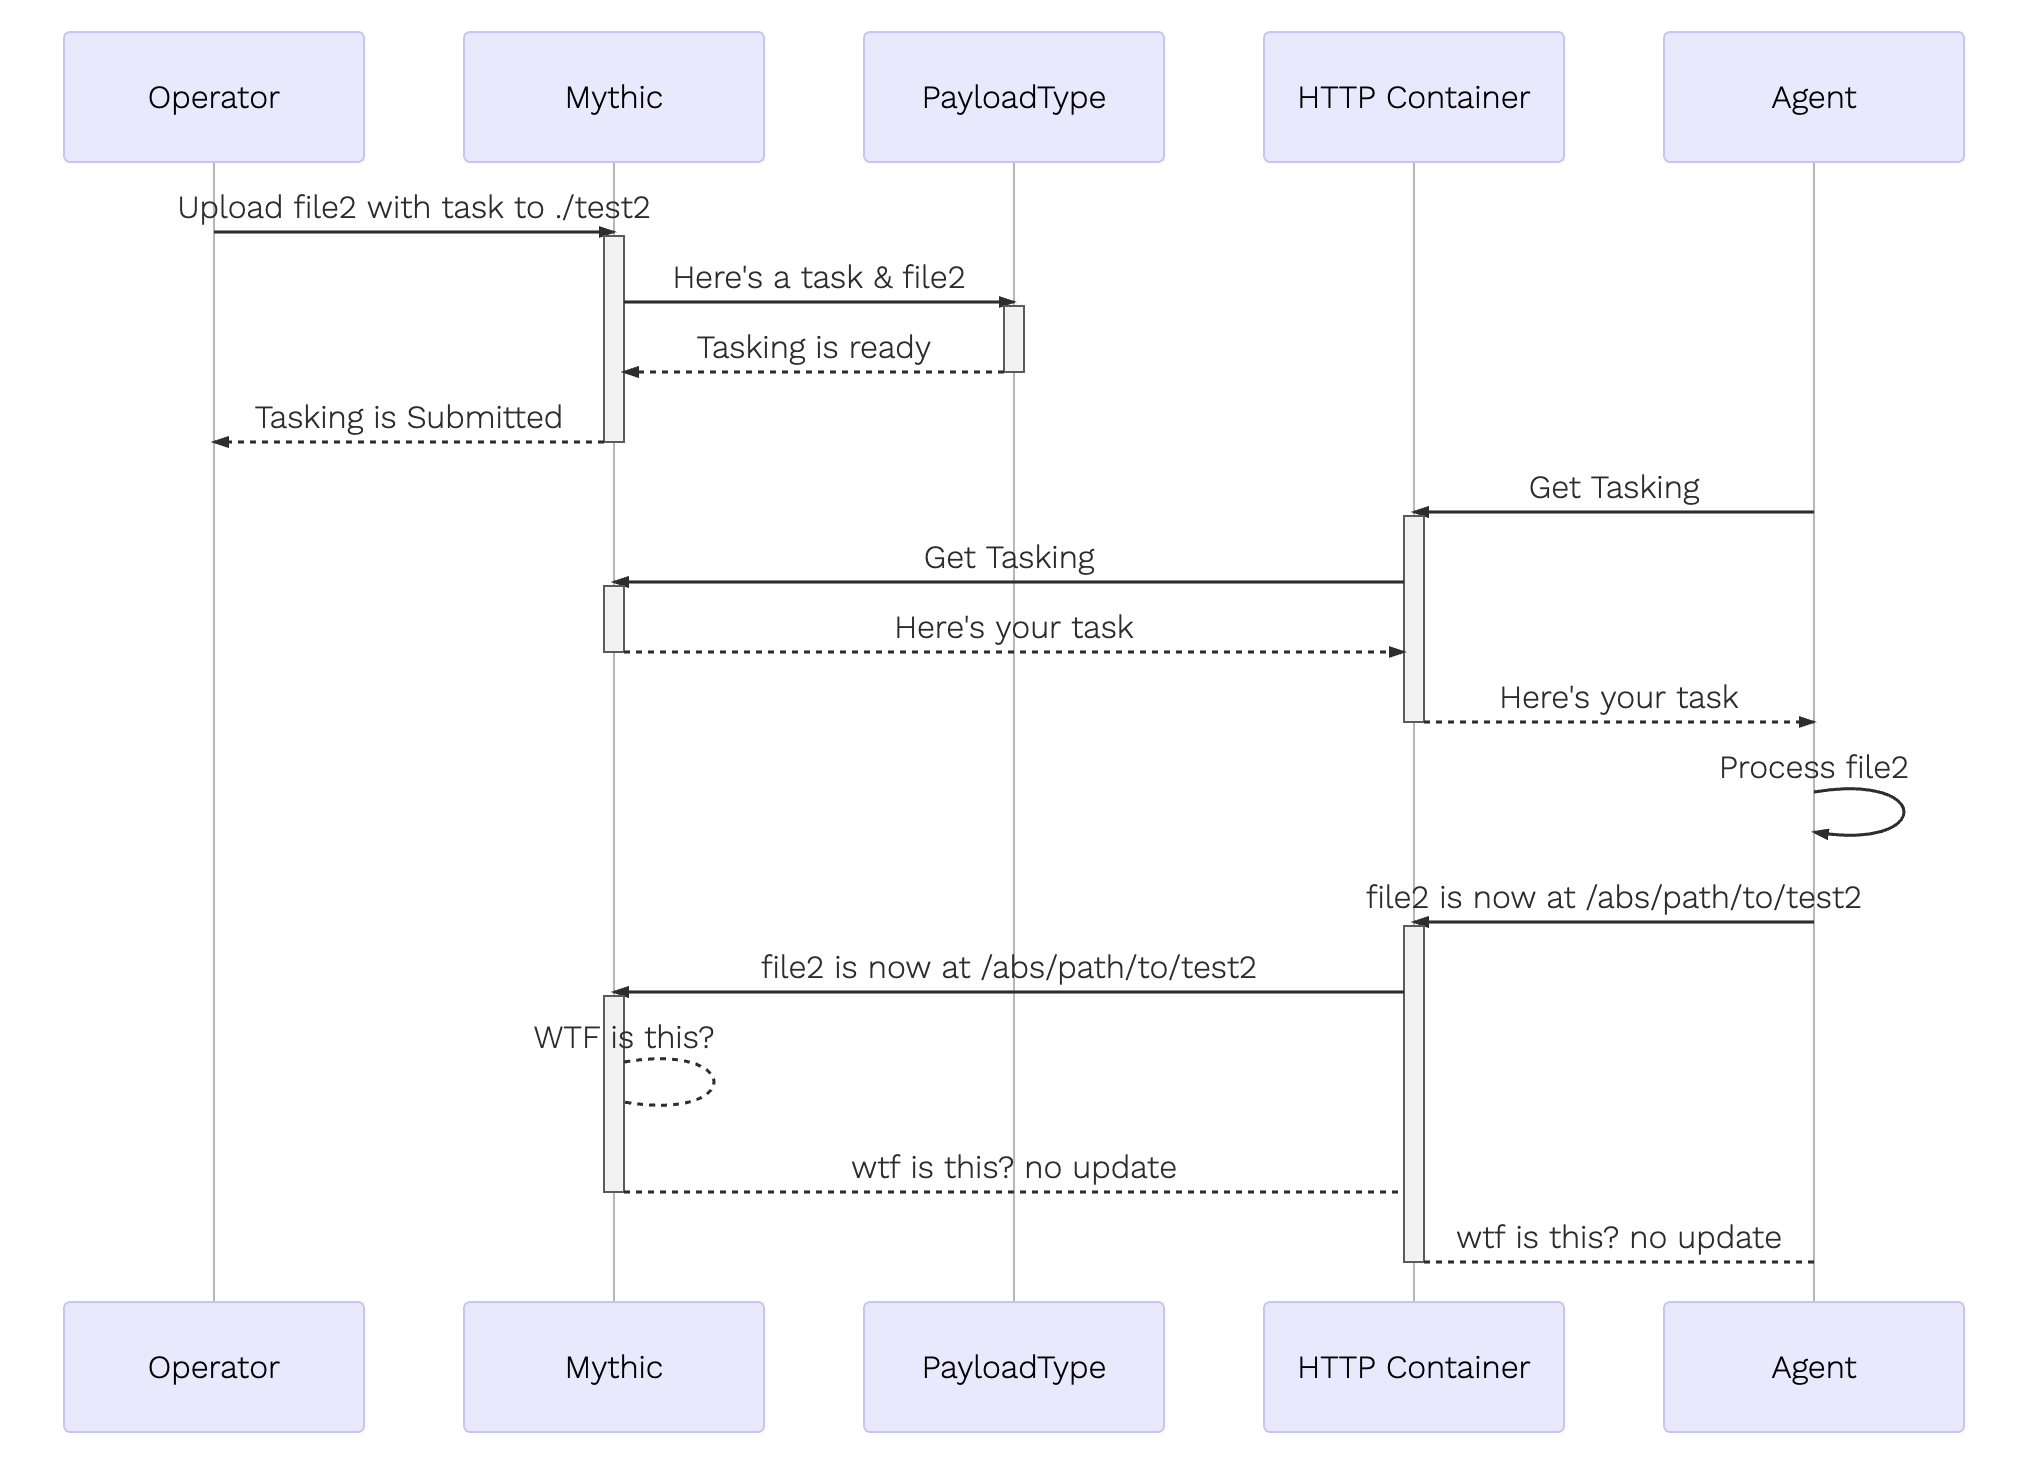The width and height of the screenshot is (2040, 1474).
Task: Select 'Tasking is Submitted' message label
Action: (x=409, y=418)
